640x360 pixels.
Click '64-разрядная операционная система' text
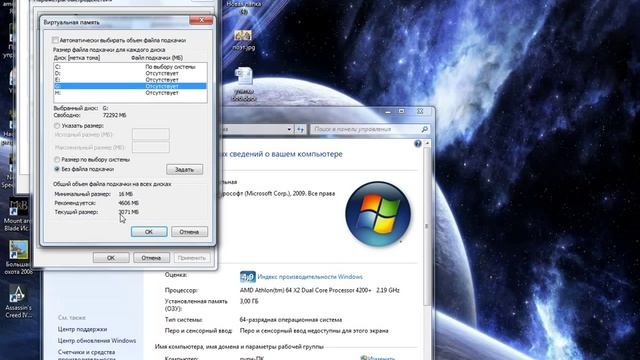click(291, 320)
